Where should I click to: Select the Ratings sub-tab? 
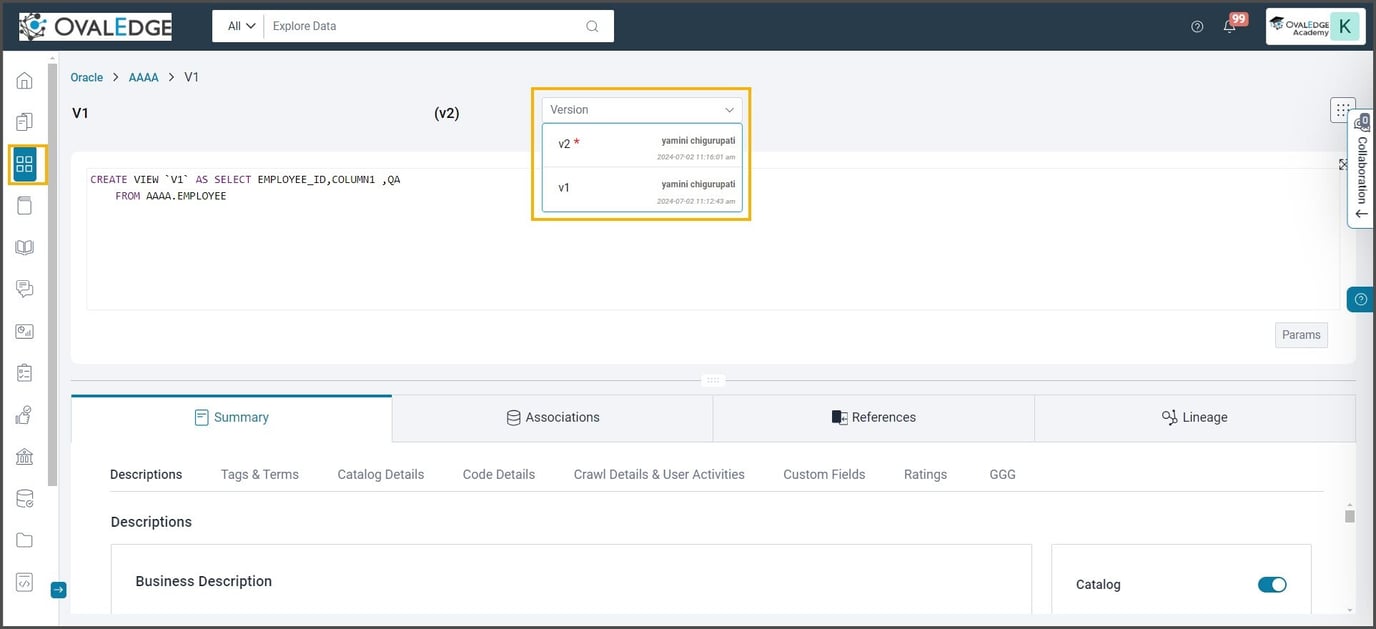(925, 474)
